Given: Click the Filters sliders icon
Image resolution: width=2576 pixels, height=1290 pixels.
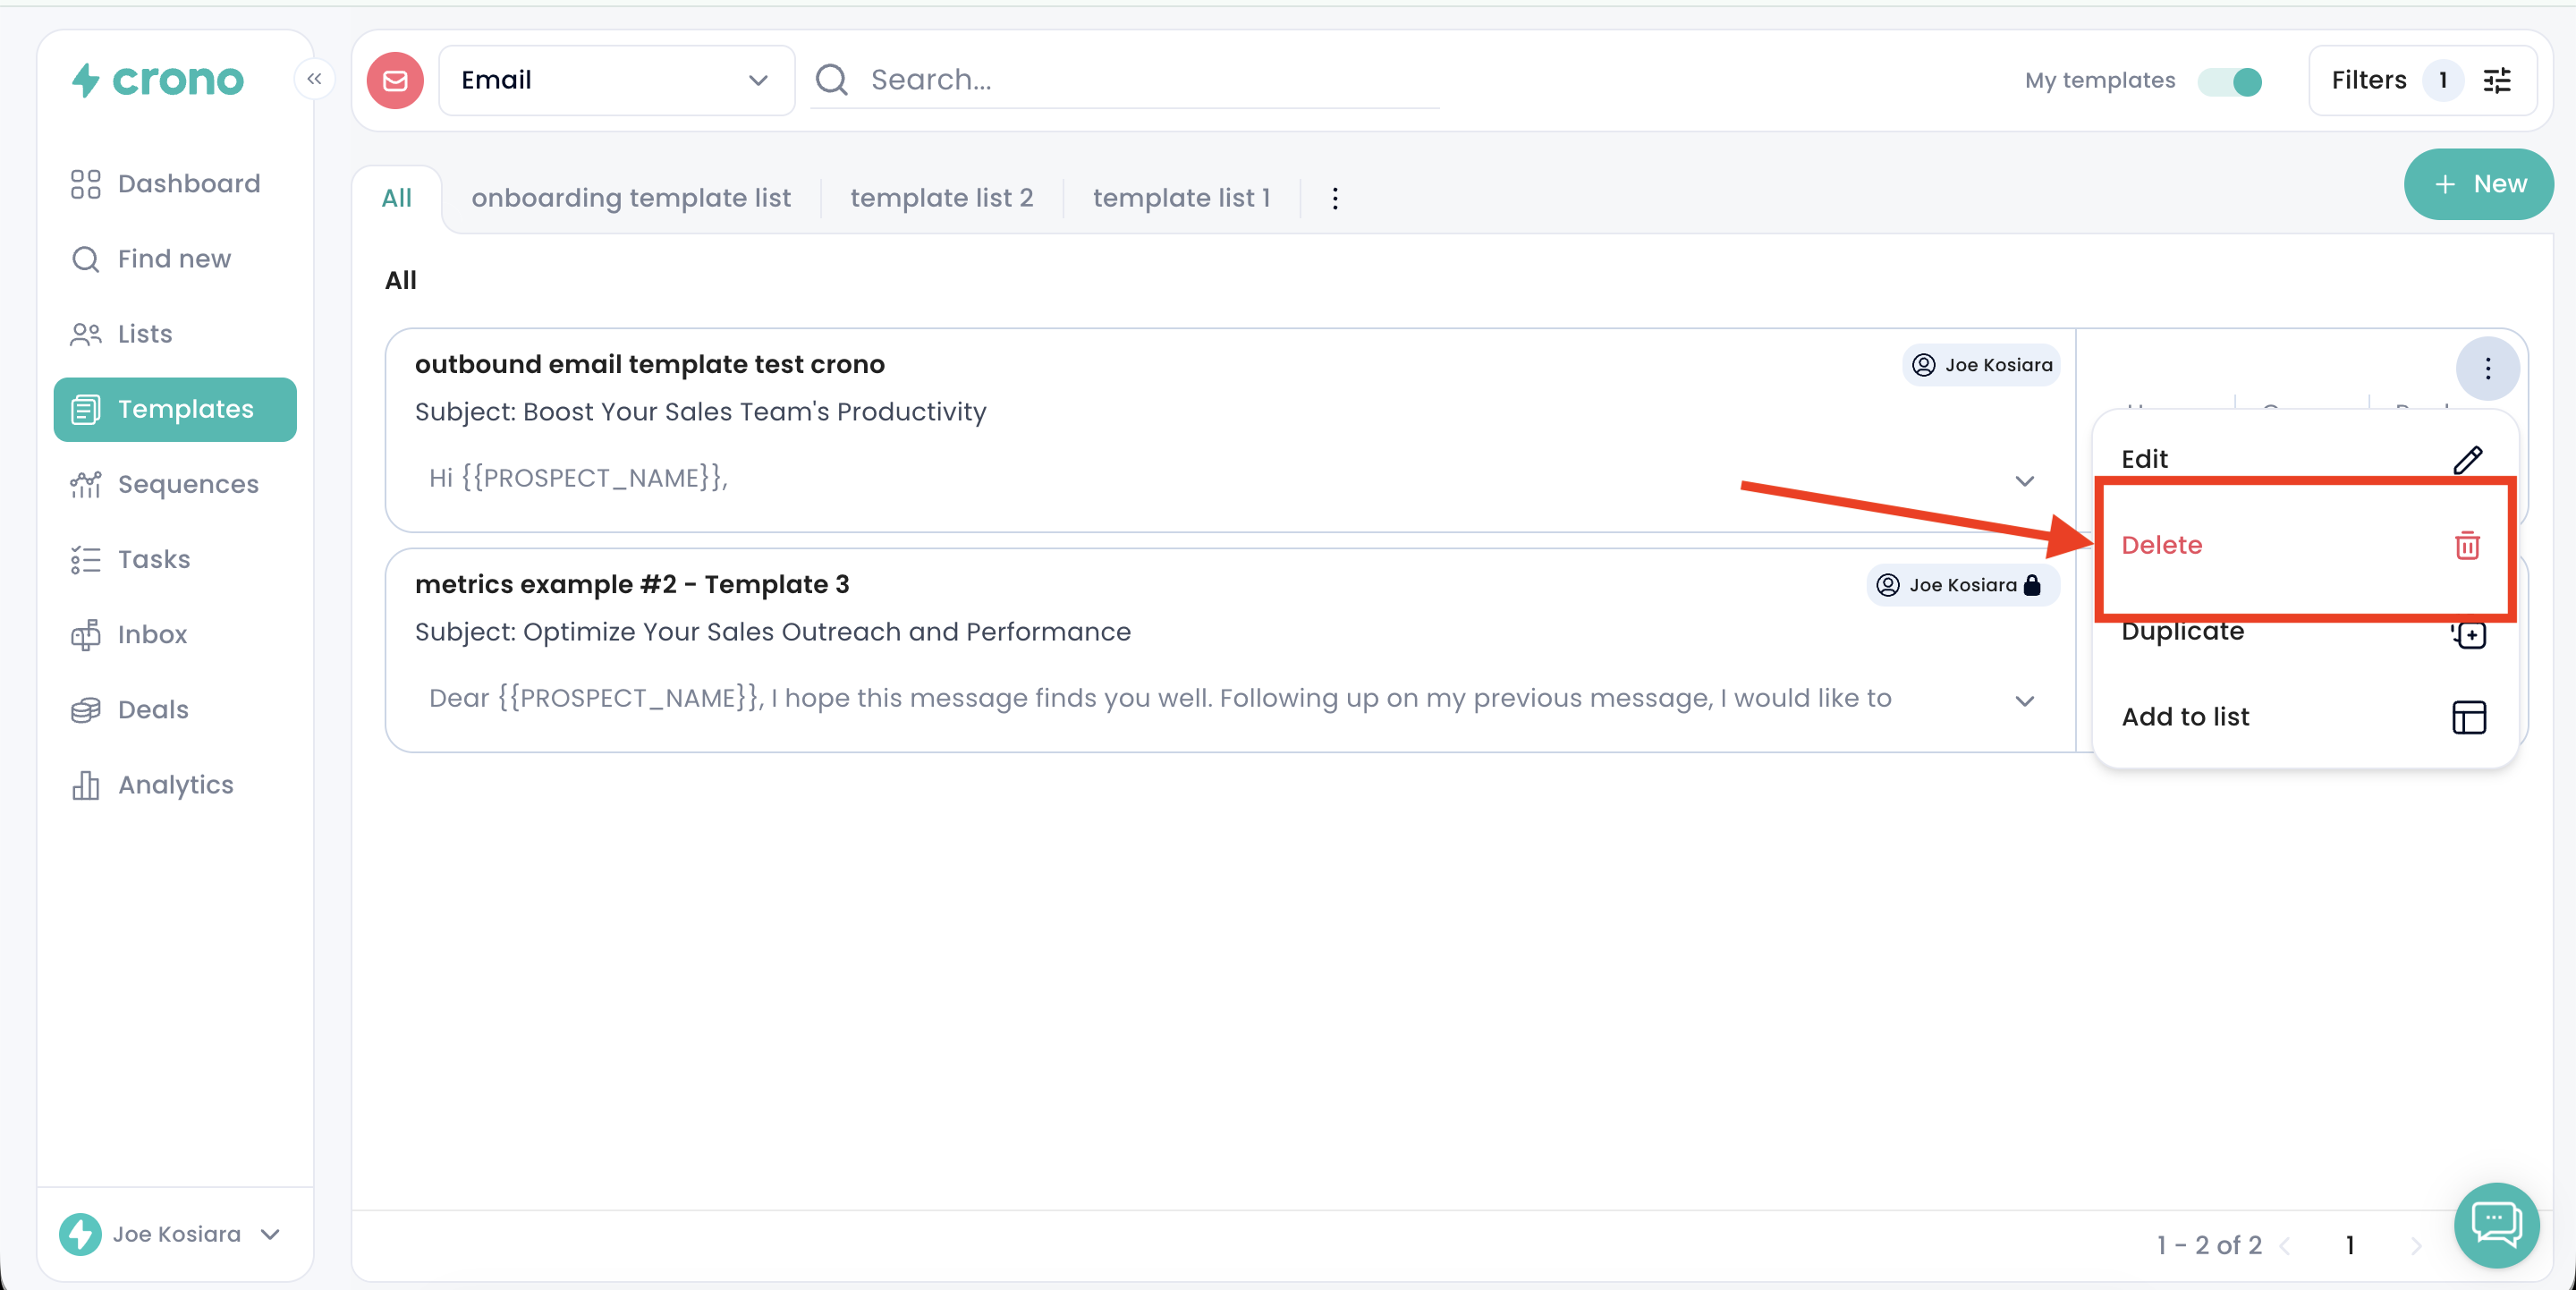Looking at the screenshot, I should coord(2497,80).
